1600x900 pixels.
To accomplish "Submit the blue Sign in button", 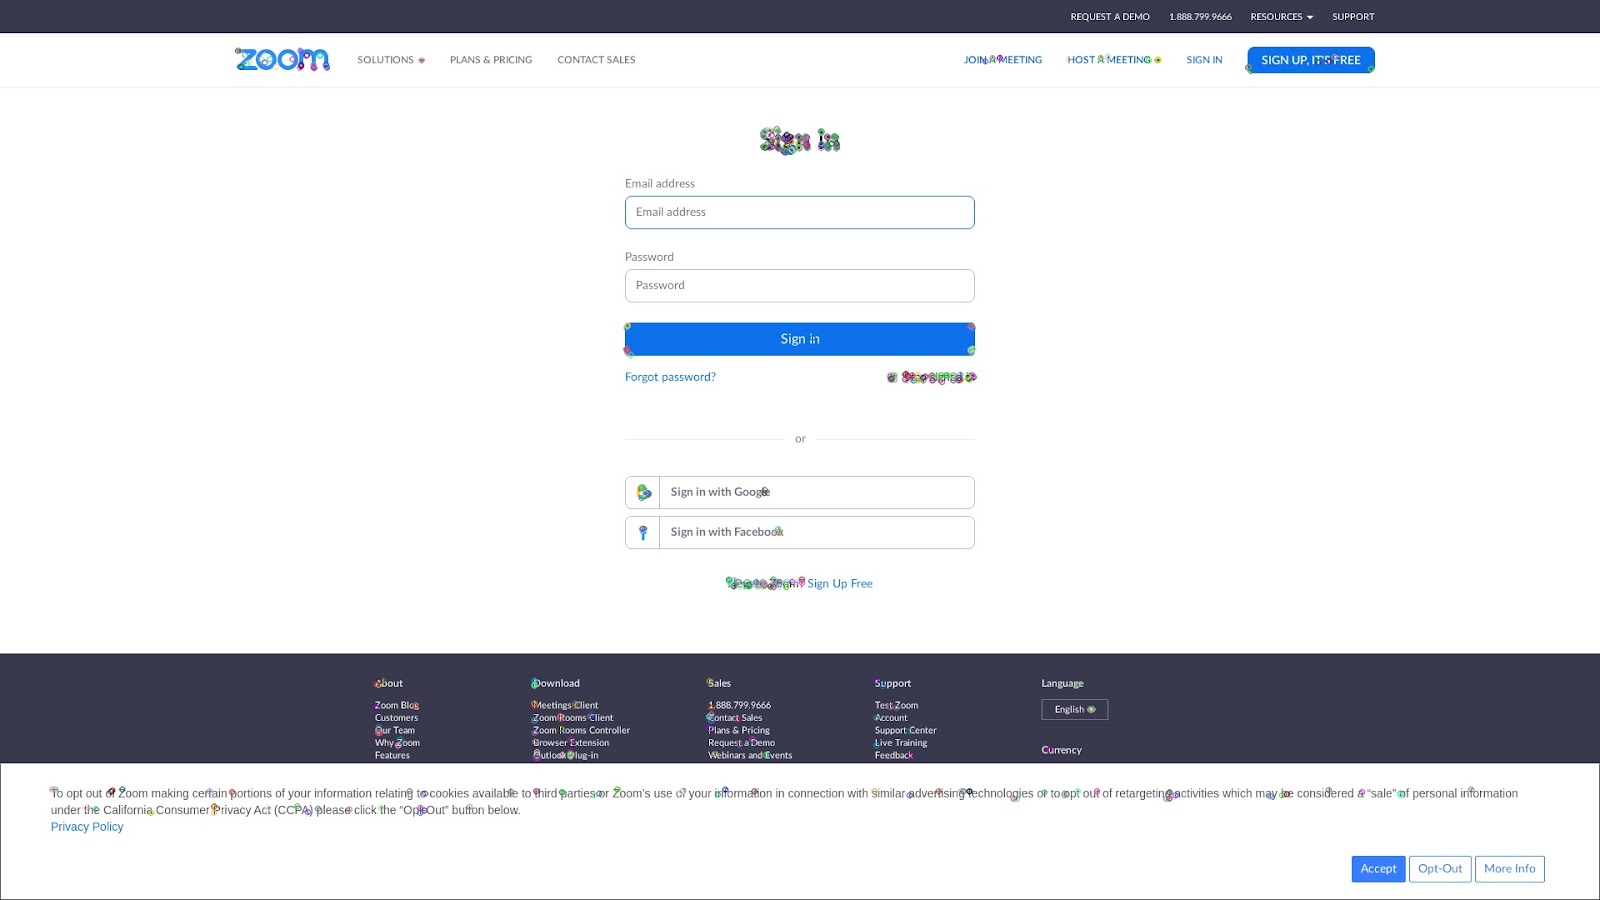I will point(800,339).
